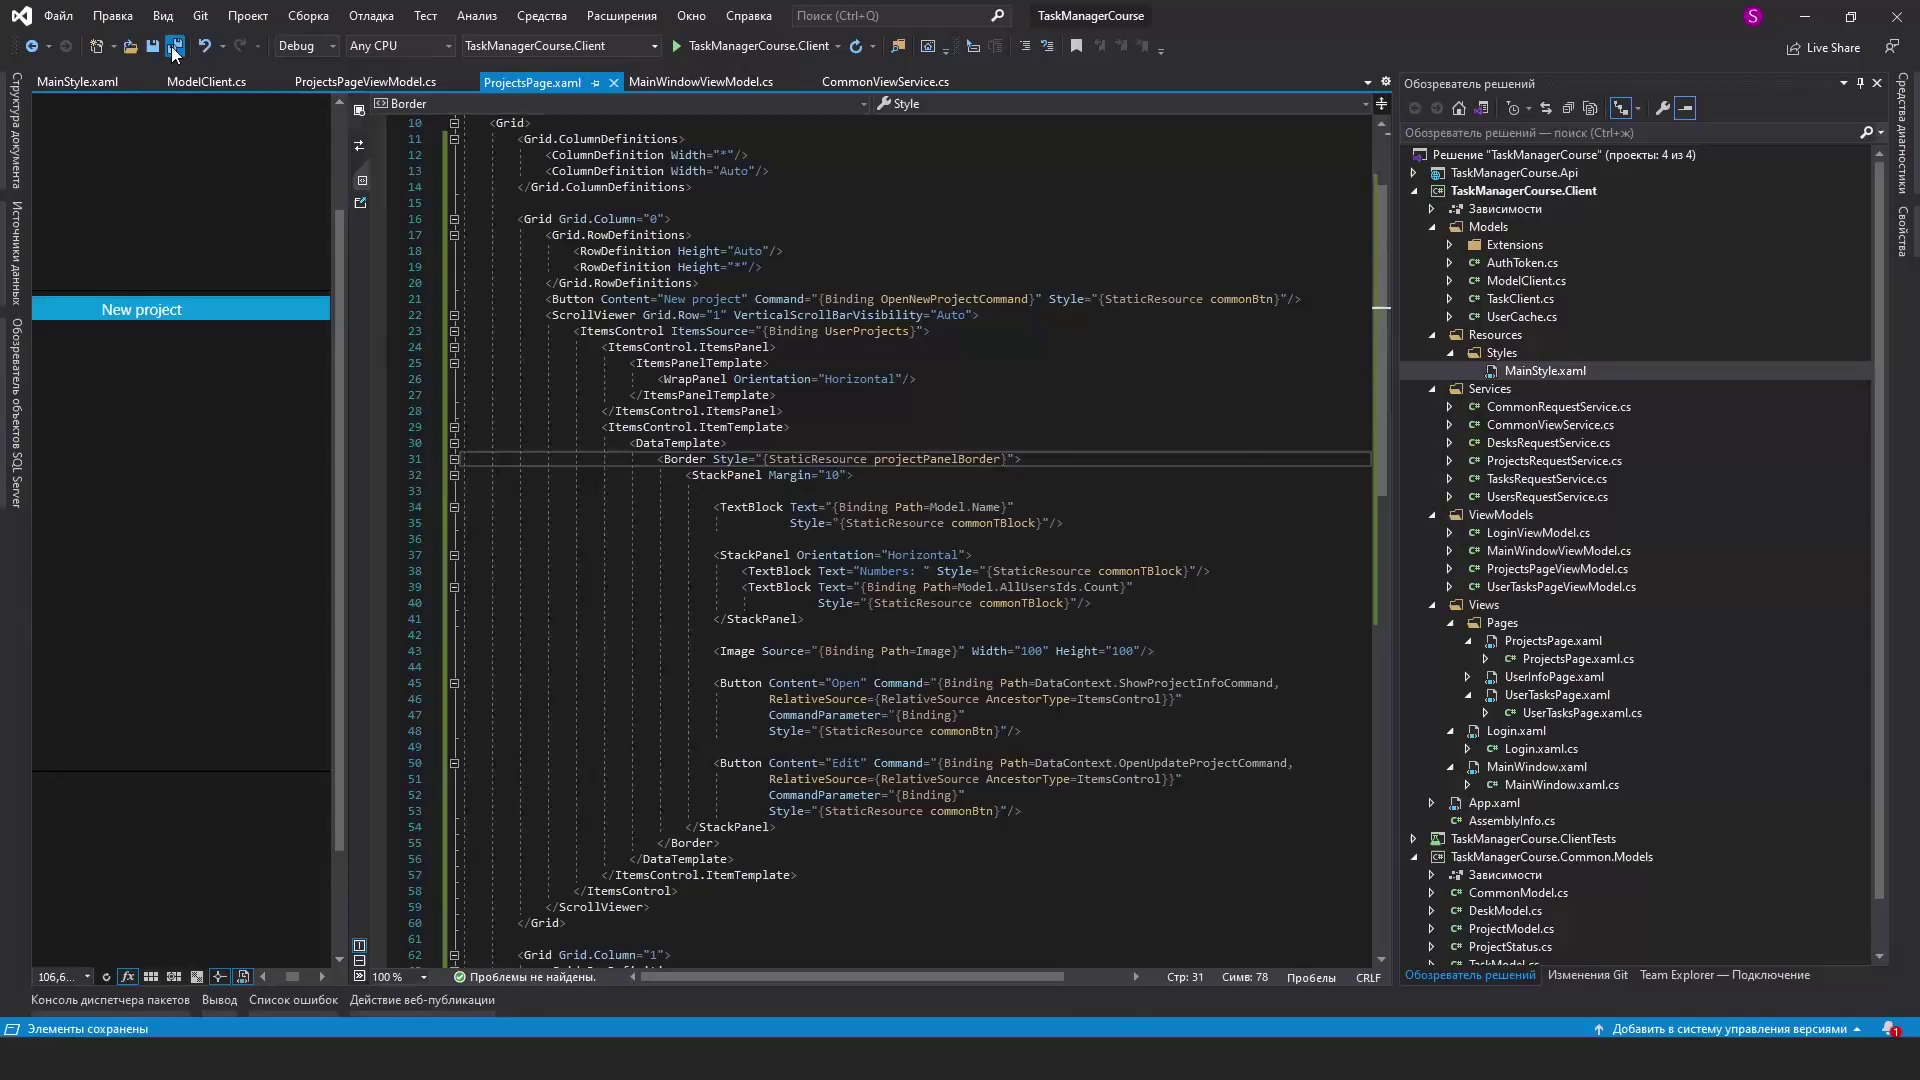This screenshot has height=1080, width=1920.
Task: Click the Navigate Backward arrow icon
Action: coord(32,46)
